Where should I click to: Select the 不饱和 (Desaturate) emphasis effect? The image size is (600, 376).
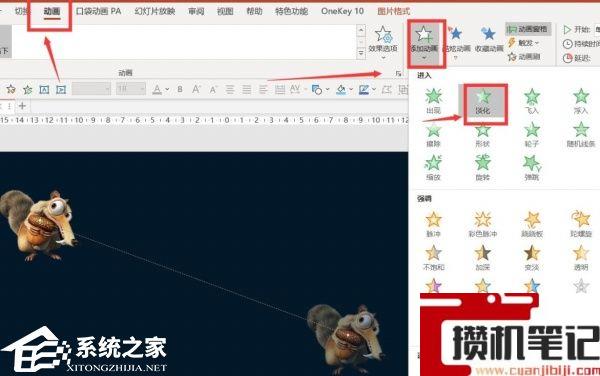[x=434, y=257]
